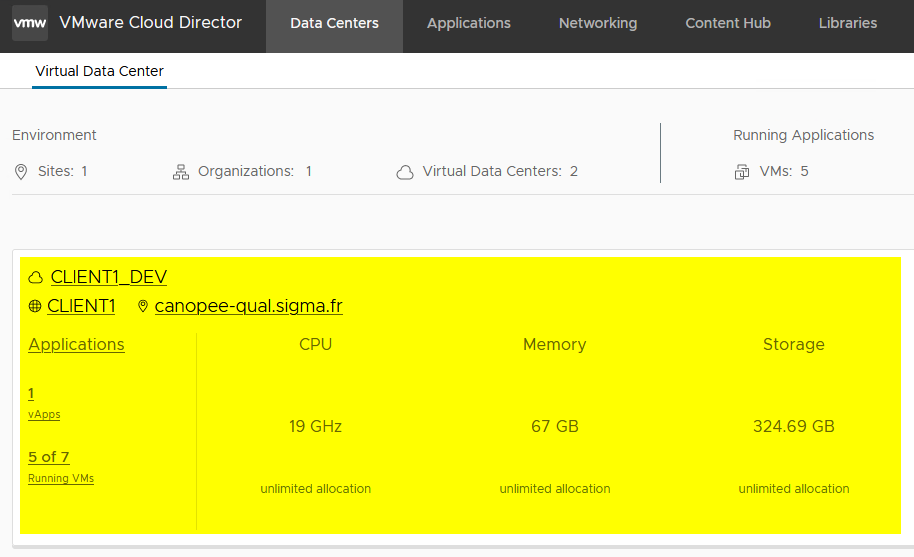Click the Virtual Data Centers: 2 text

pyautogui.click(x=500, y=171)
